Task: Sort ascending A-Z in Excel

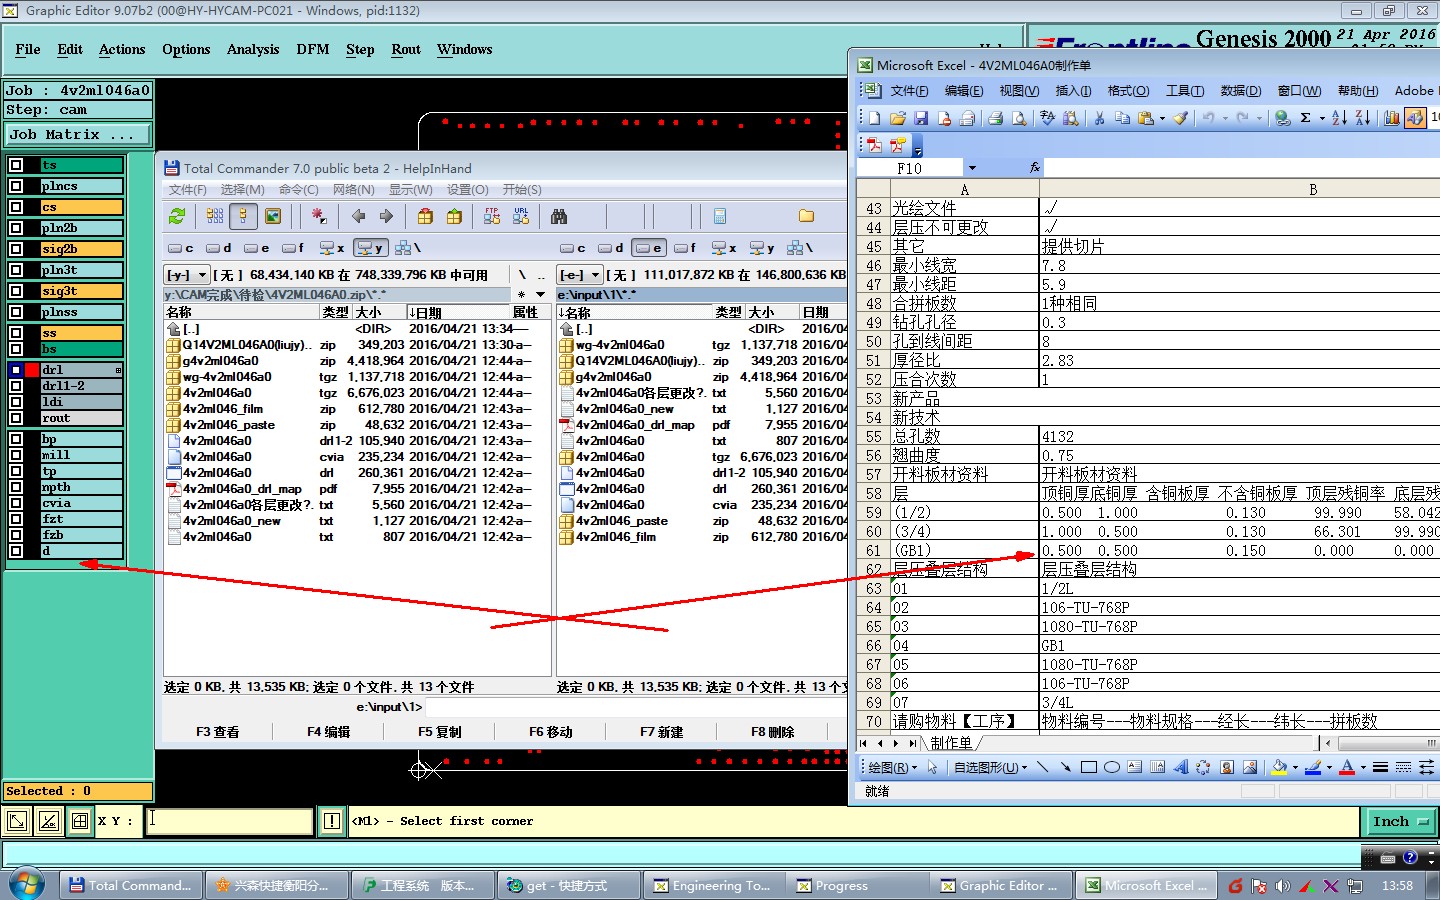Action: pyautogui.click(x=1339, y=118)
